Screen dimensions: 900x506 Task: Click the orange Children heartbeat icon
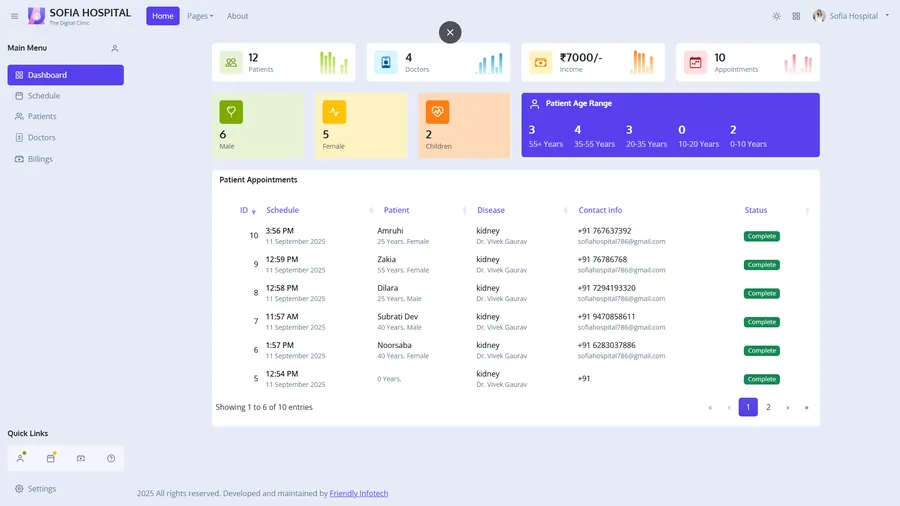(437, 112)
